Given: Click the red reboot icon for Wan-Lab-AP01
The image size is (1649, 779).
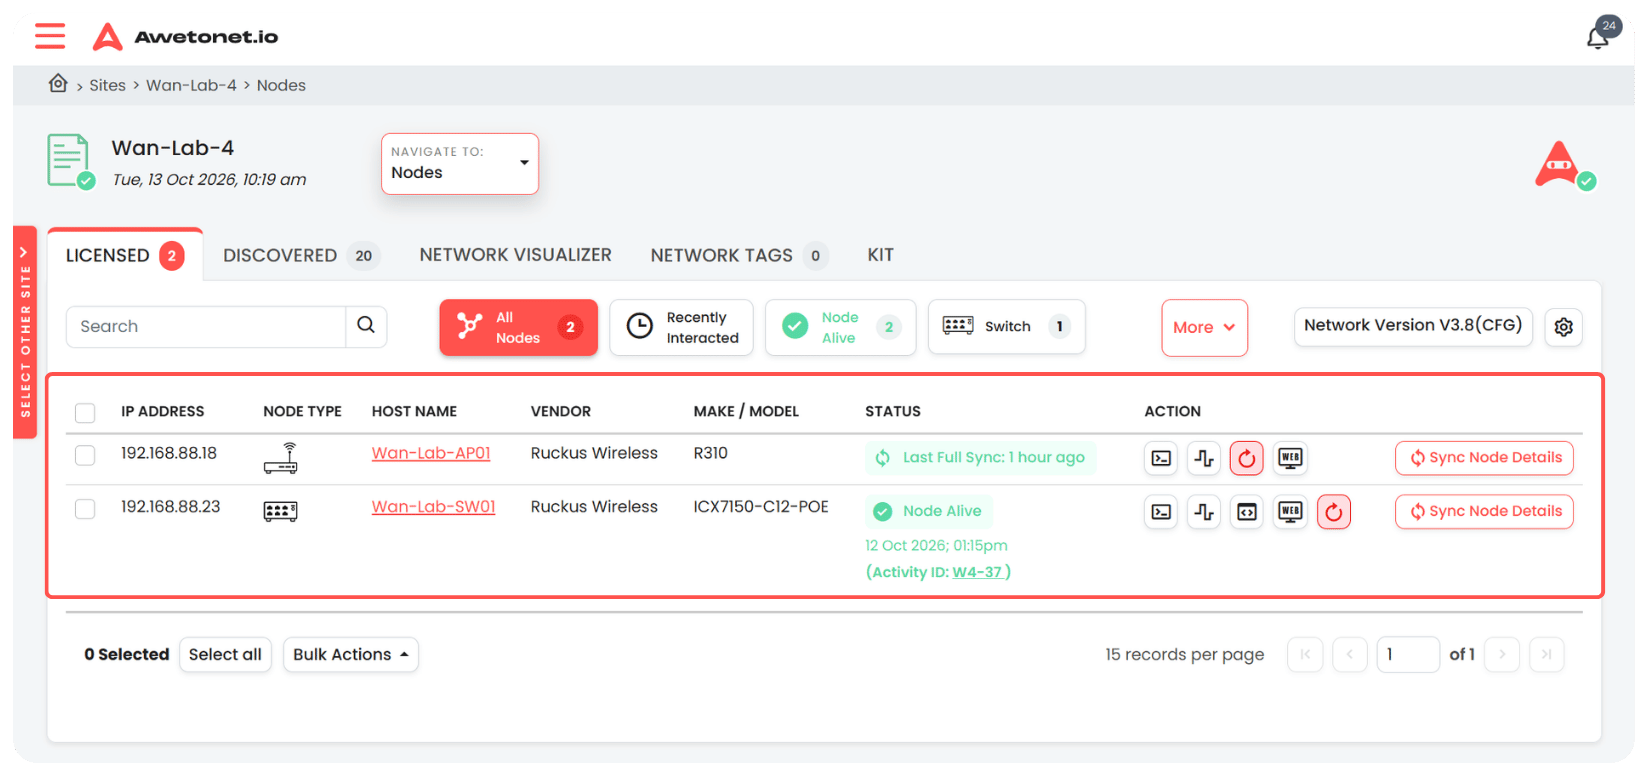Looking at the screenshot, I should 1247,458.
